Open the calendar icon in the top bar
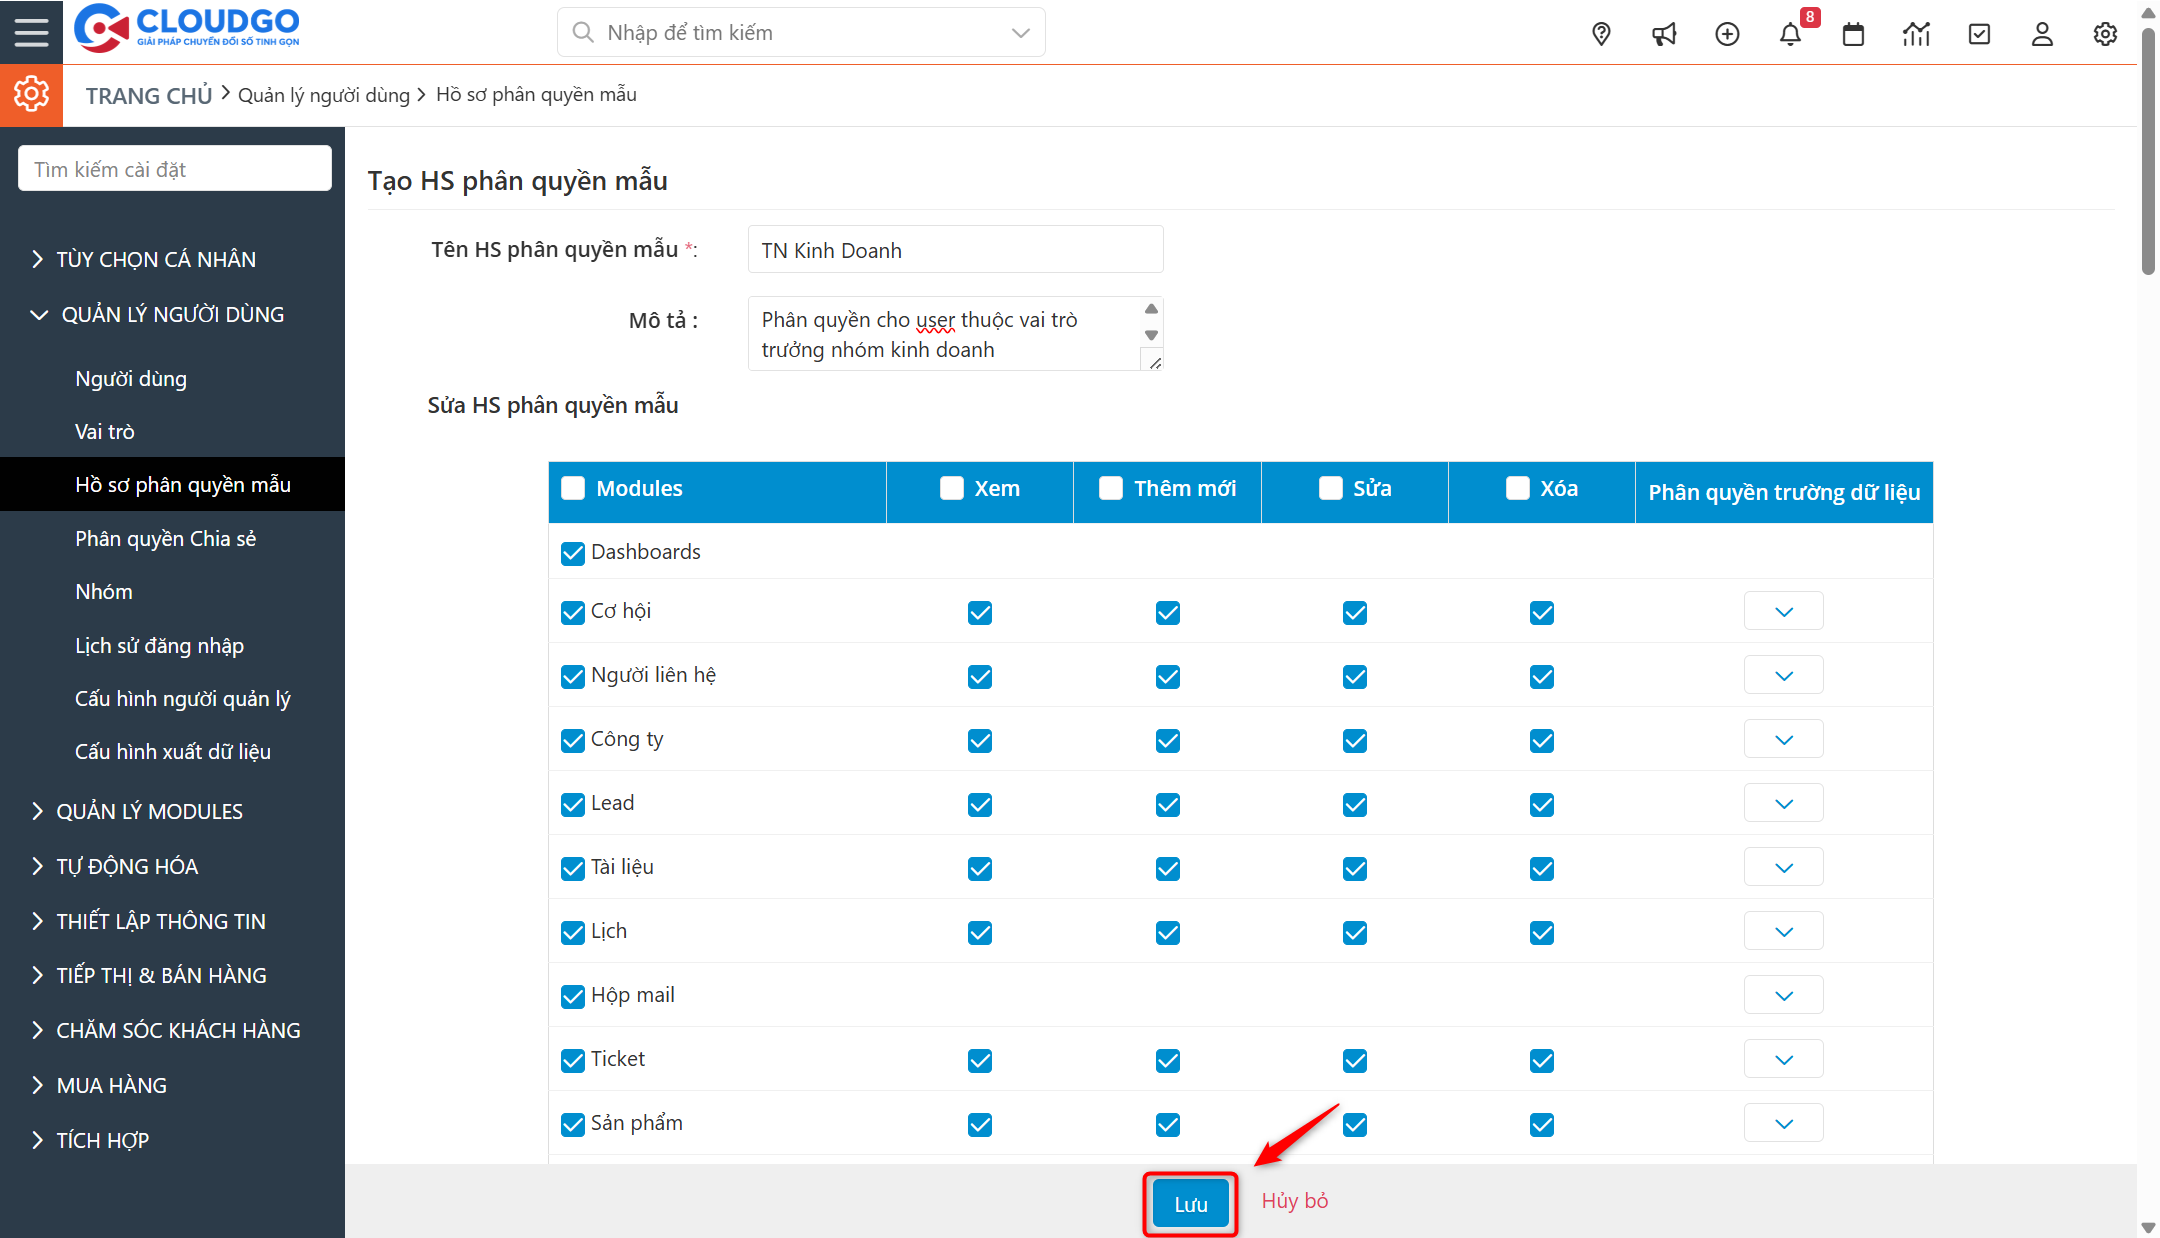This screenshot has width=2160, height=1238. point(1853,33)
